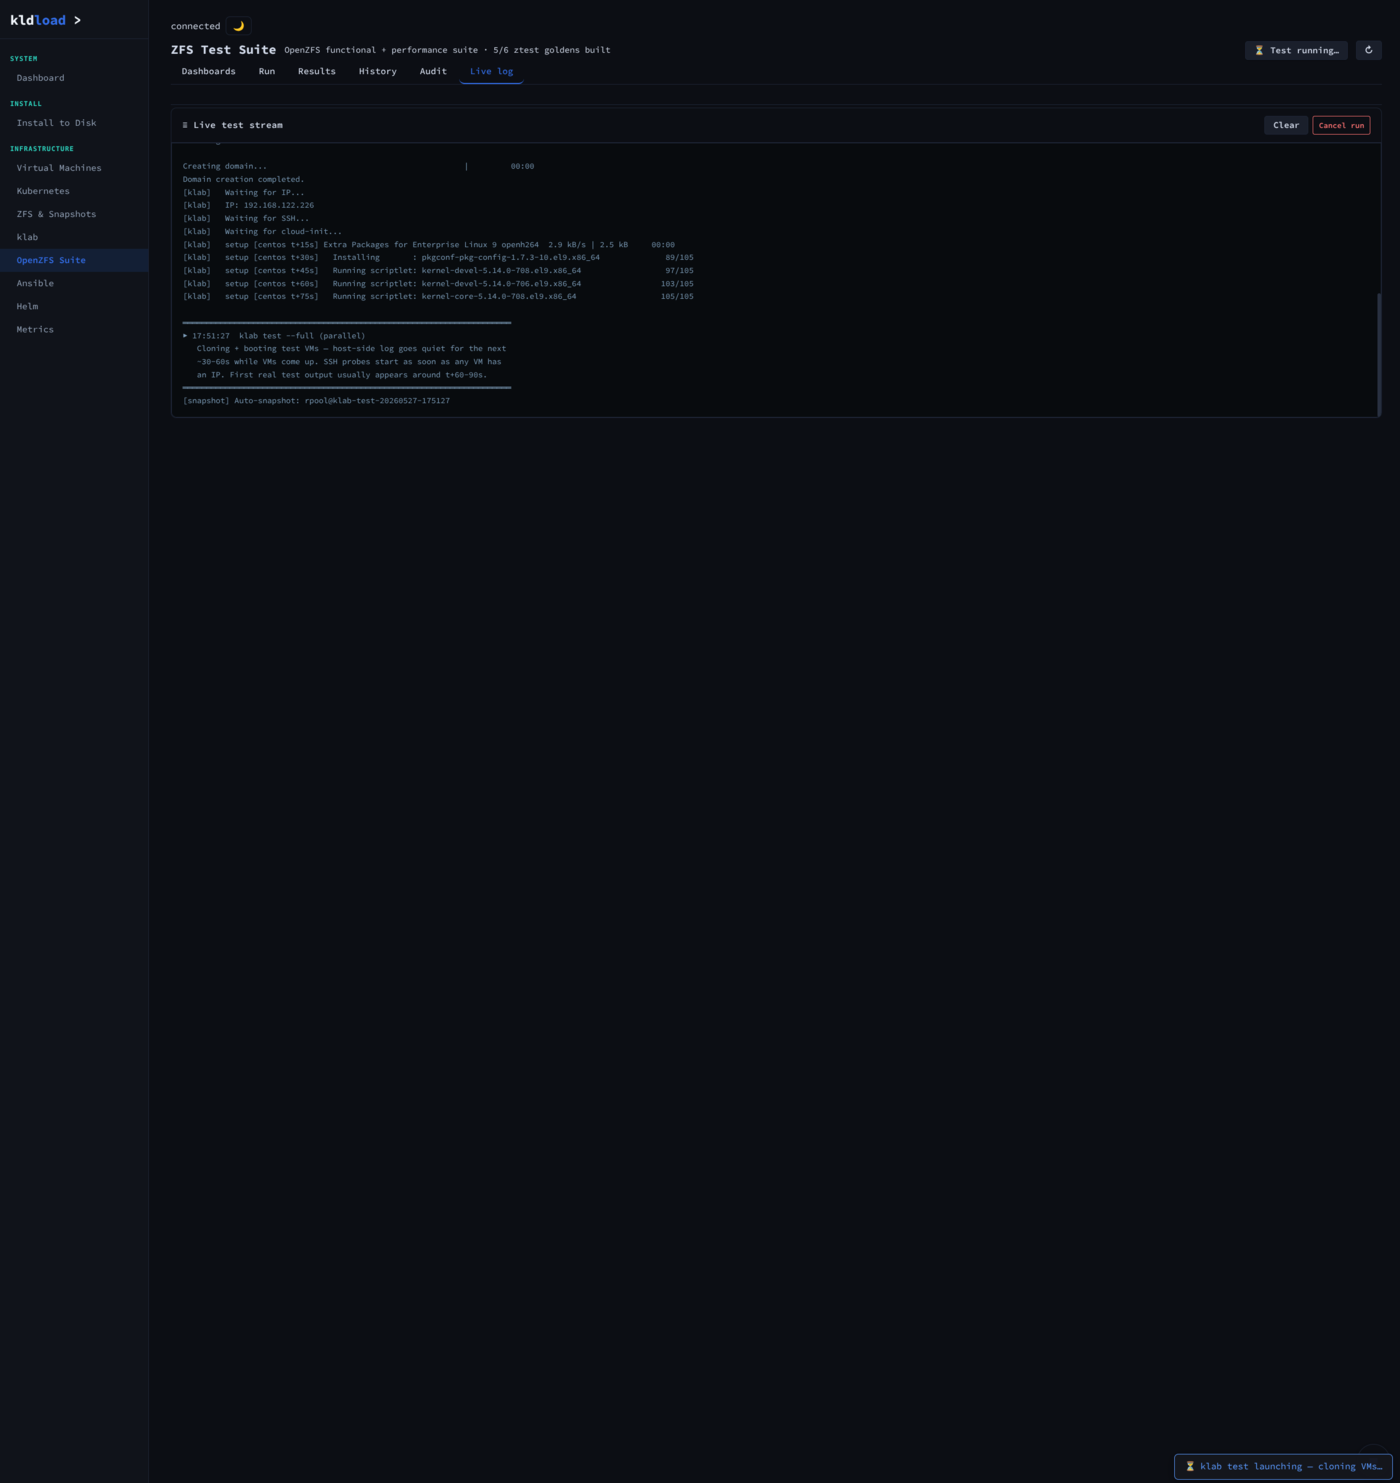Go to Virtual Machines
Viewport: 1400px width, 1483px height.
point(74,168)
